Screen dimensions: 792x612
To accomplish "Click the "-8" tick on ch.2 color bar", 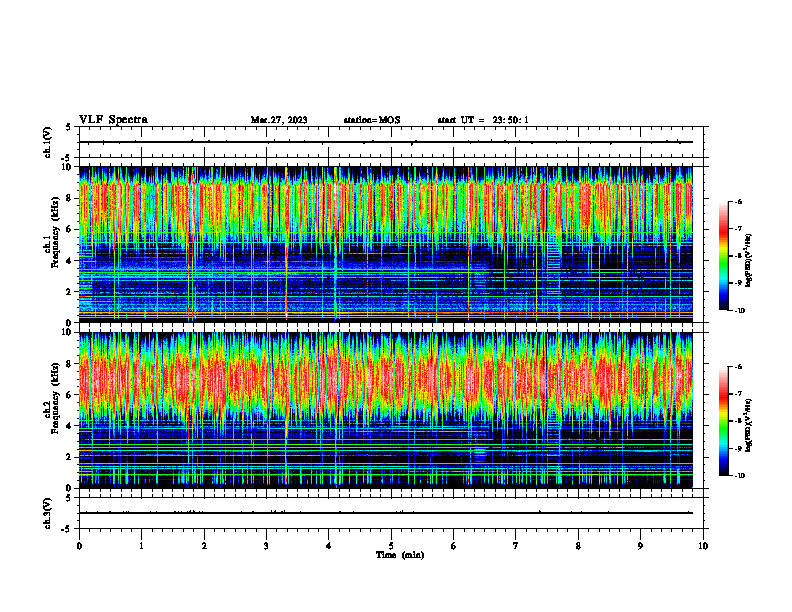I will point(738,421).
